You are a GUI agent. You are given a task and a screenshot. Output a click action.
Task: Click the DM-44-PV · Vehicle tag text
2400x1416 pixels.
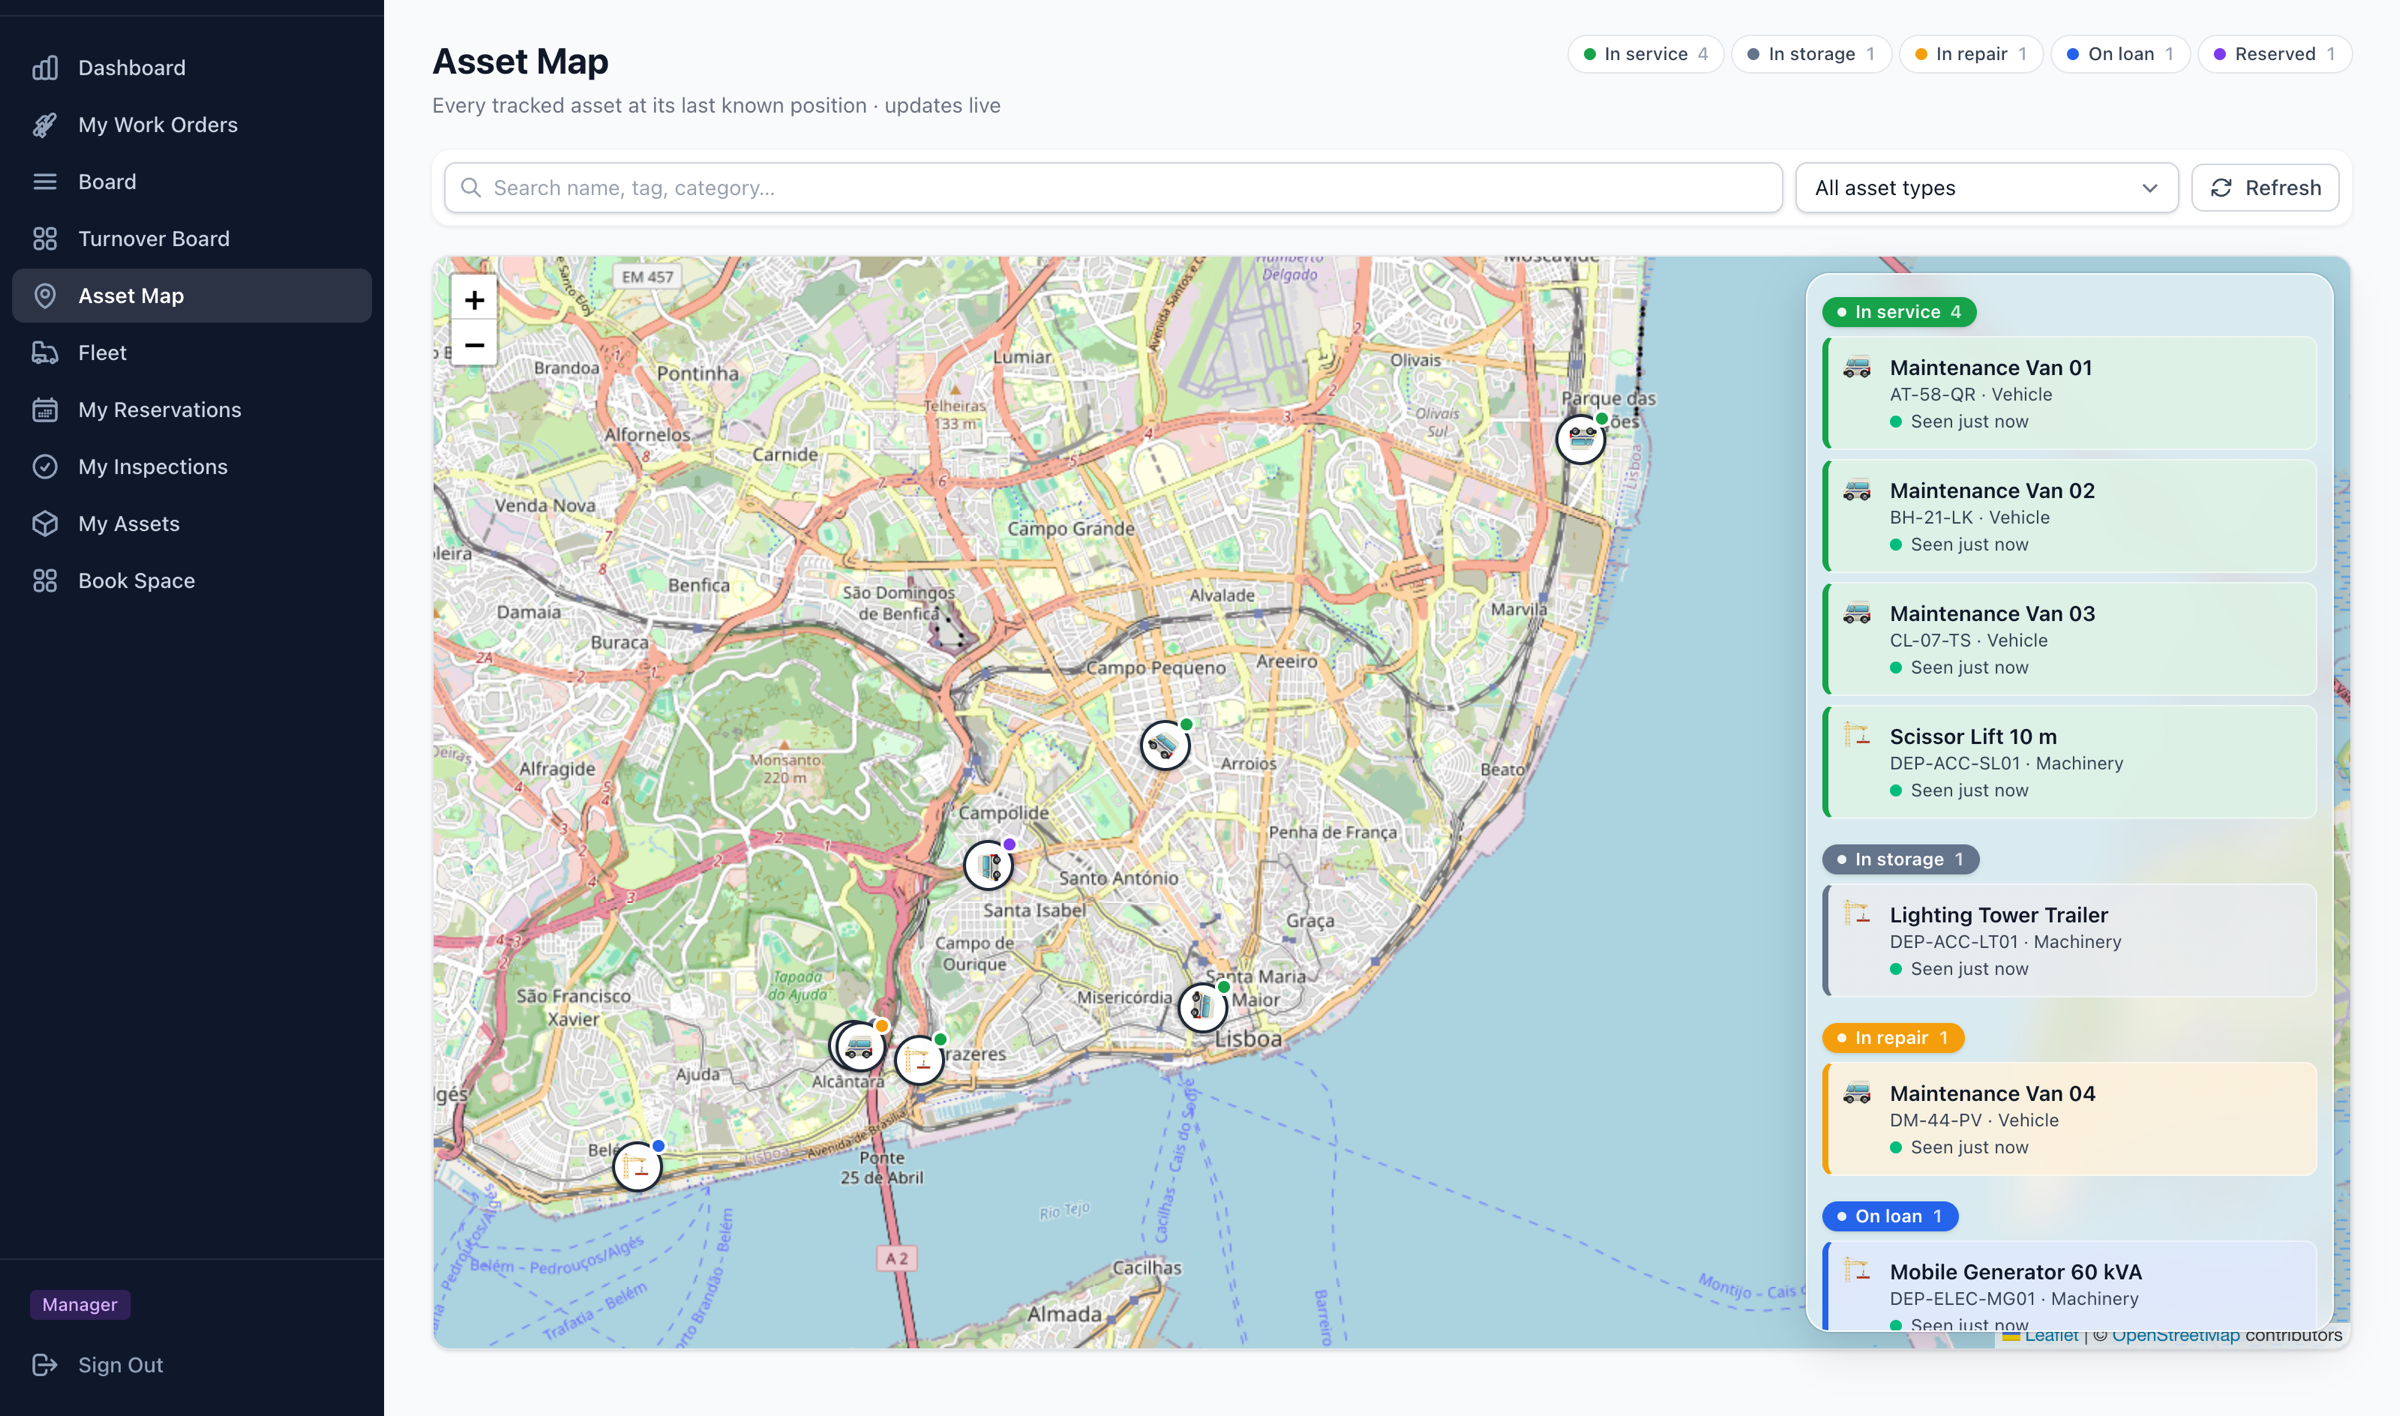coord(1974,1120)
